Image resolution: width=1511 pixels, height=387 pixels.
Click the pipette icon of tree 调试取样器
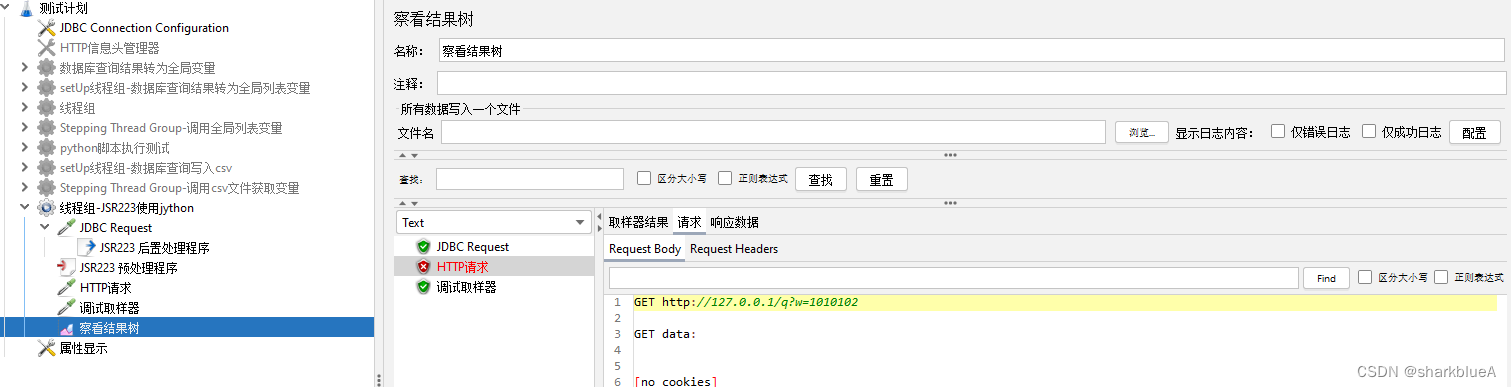66,308
